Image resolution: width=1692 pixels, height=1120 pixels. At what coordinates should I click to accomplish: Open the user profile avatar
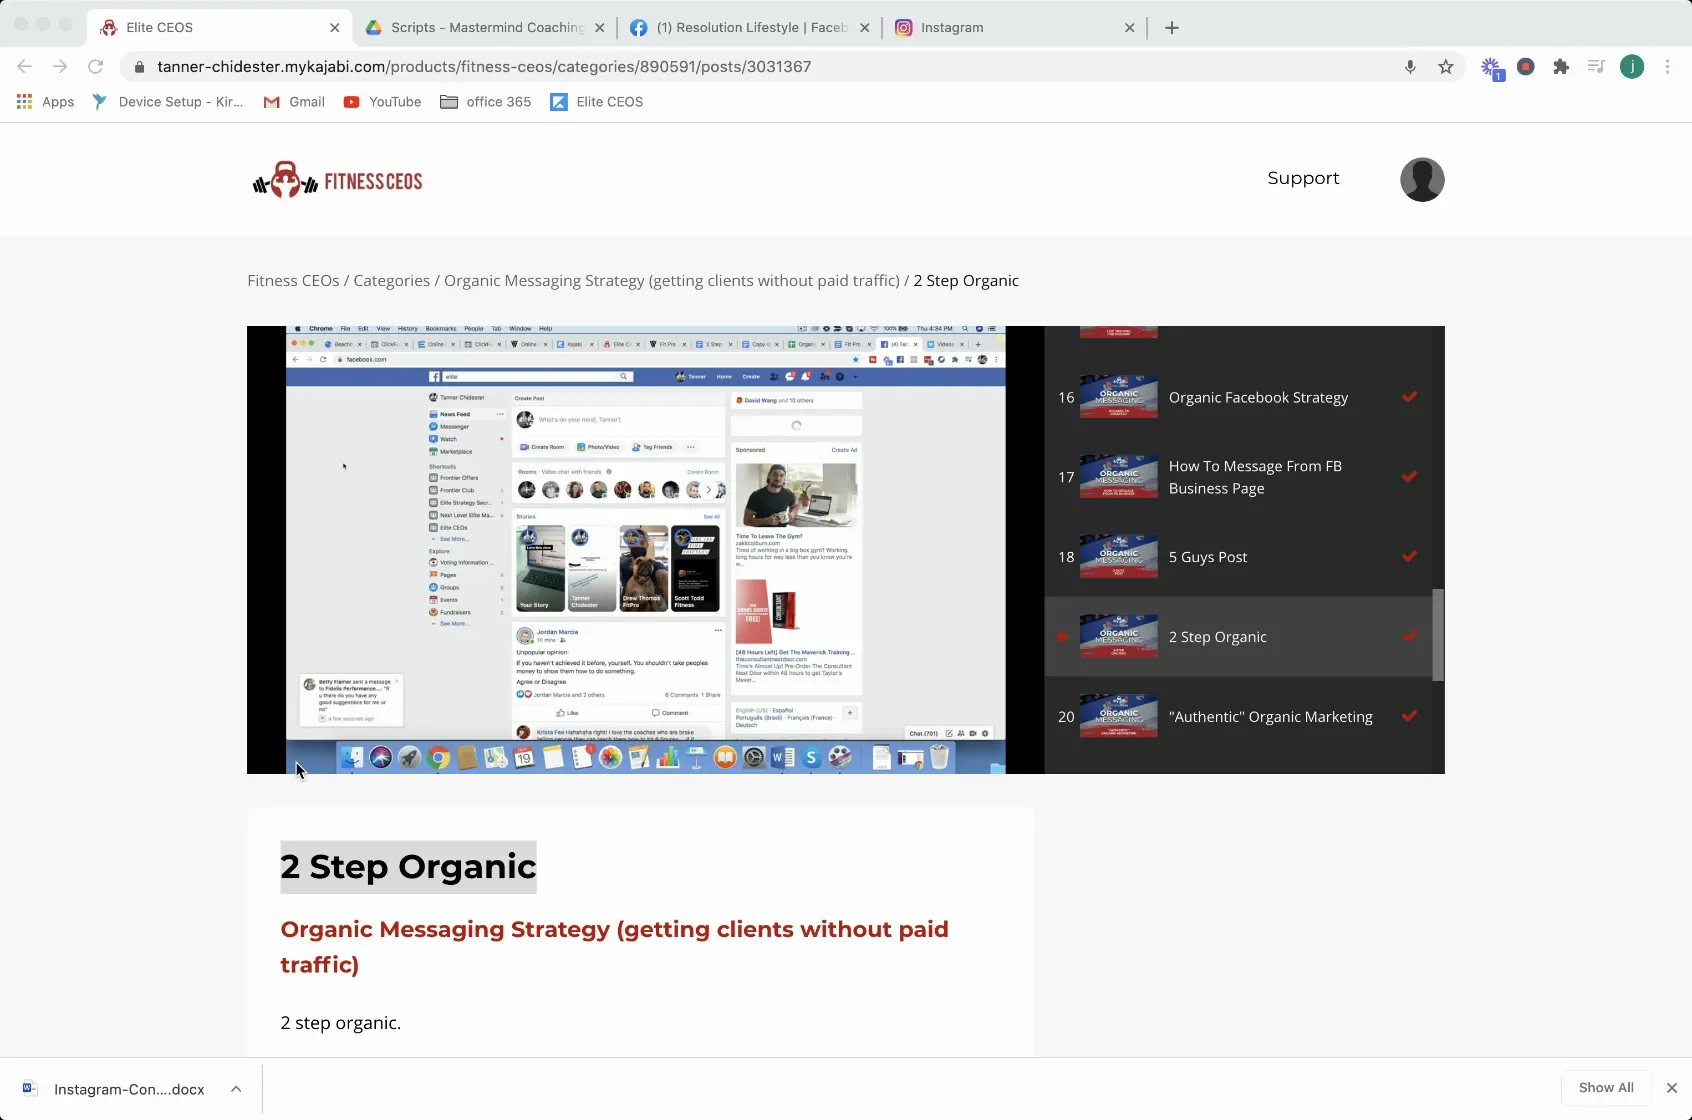point(1422,180)
